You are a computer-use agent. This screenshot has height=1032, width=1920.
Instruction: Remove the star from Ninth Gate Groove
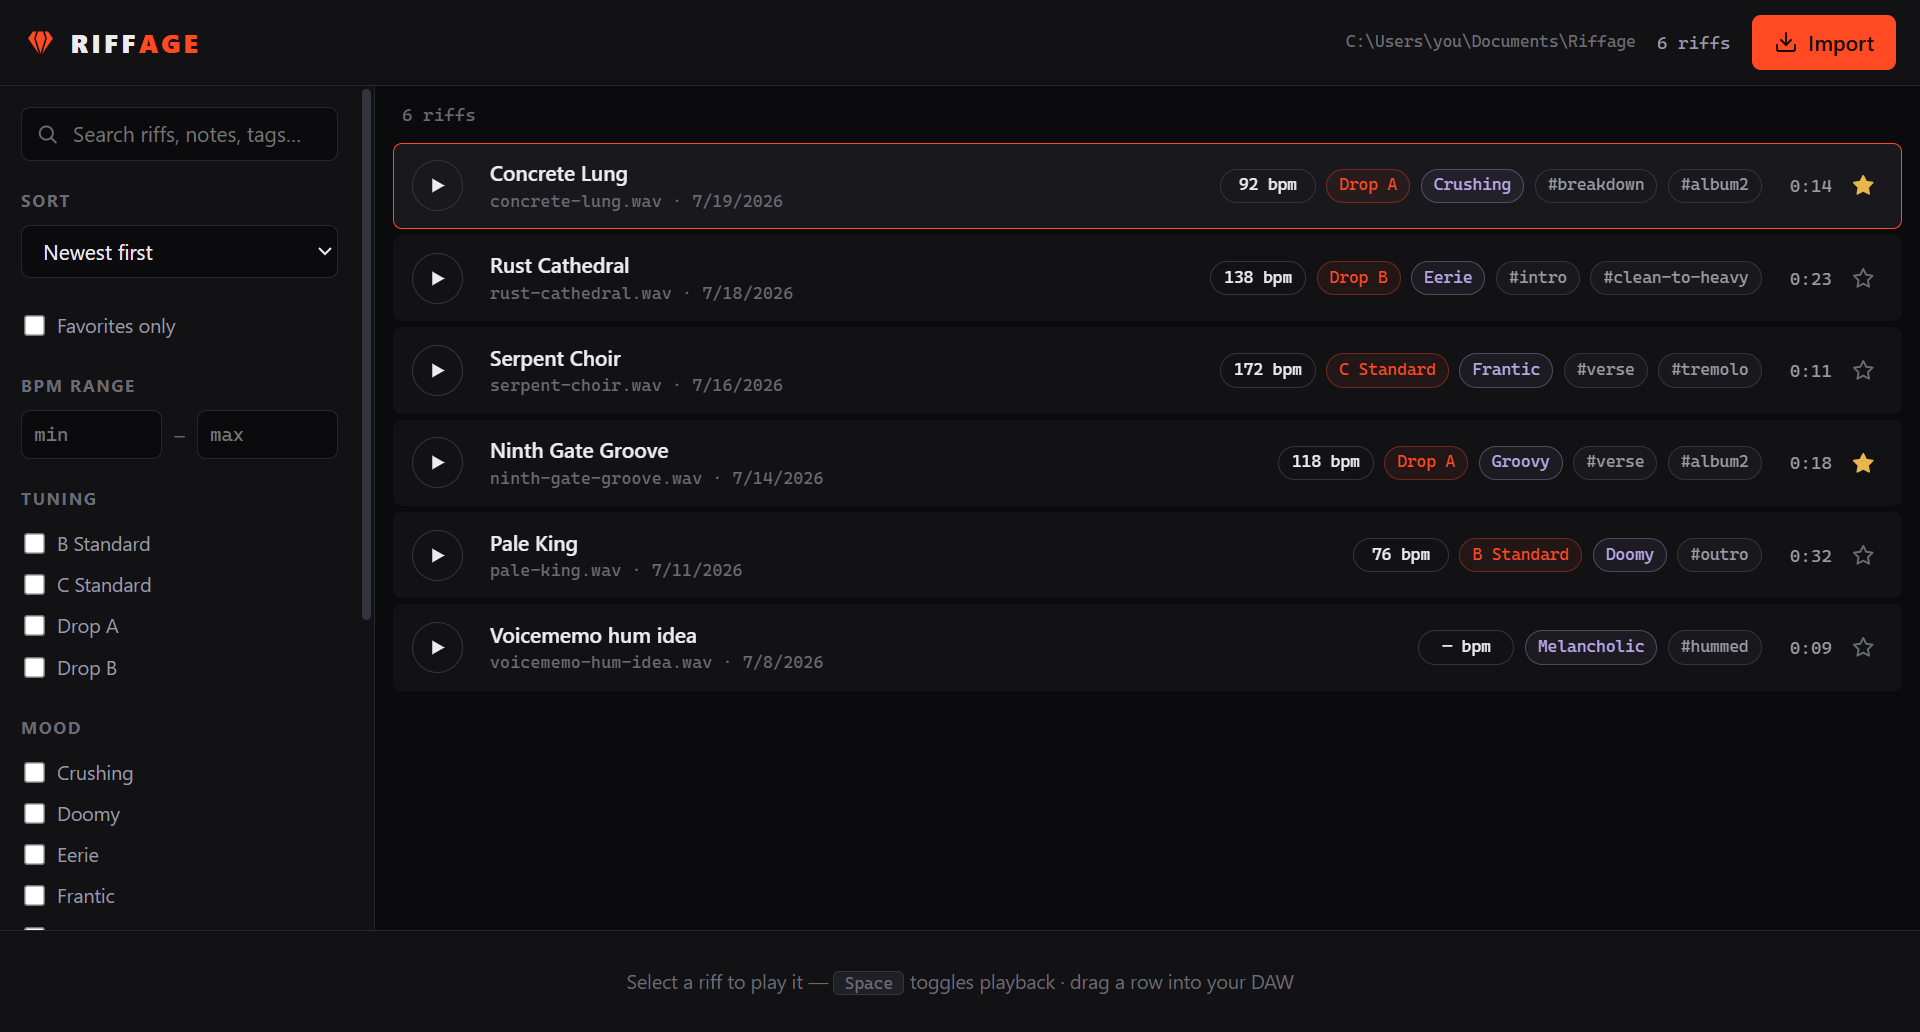point(1863,463)
